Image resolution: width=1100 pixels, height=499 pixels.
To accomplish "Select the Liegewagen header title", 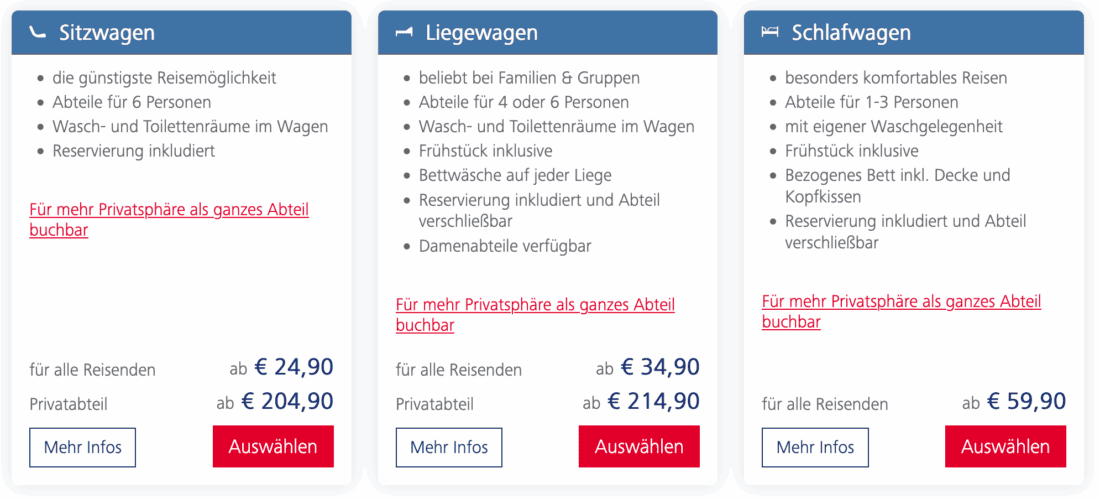I will 481,33.
